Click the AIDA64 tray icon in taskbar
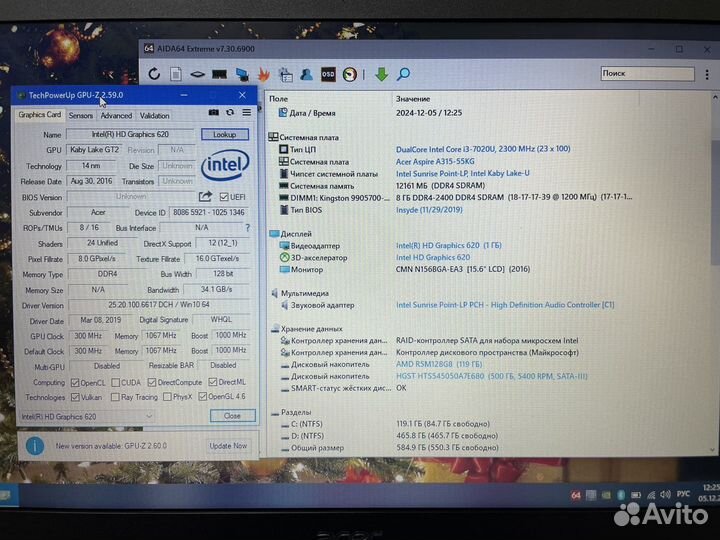 [575, 495]
